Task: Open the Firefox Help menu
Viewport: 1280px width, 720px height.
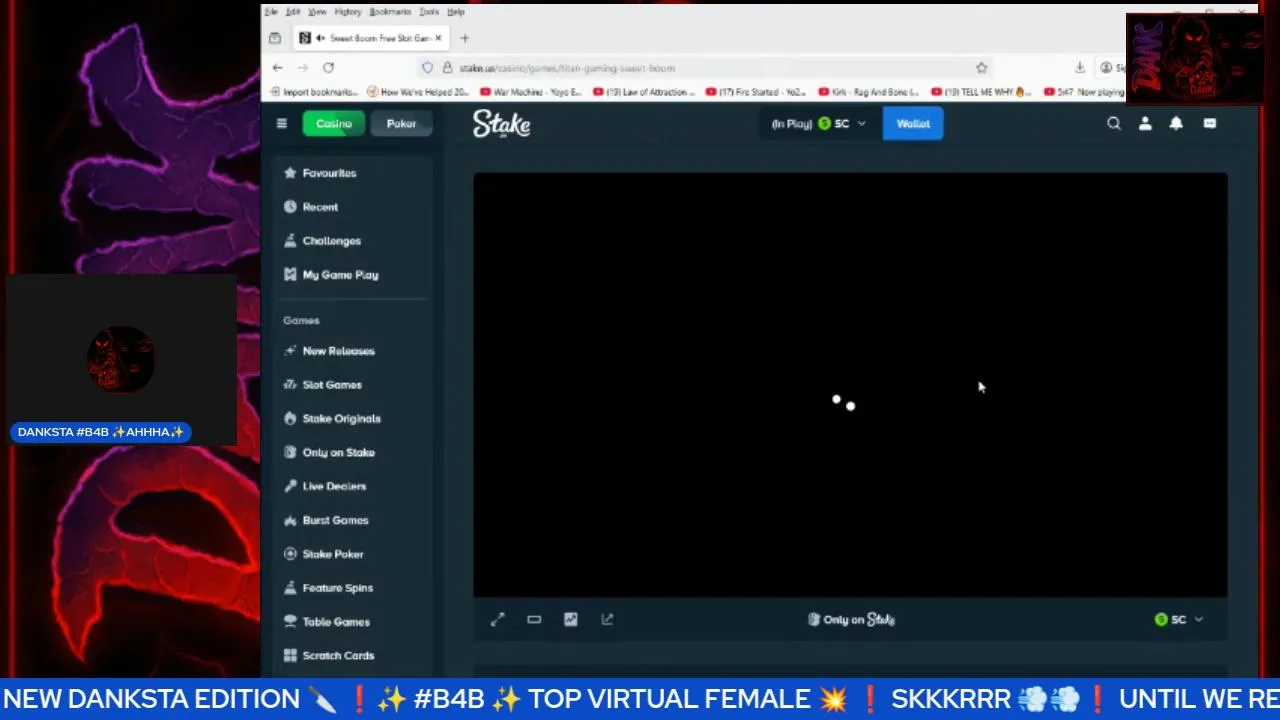Action: coord(456,12)
